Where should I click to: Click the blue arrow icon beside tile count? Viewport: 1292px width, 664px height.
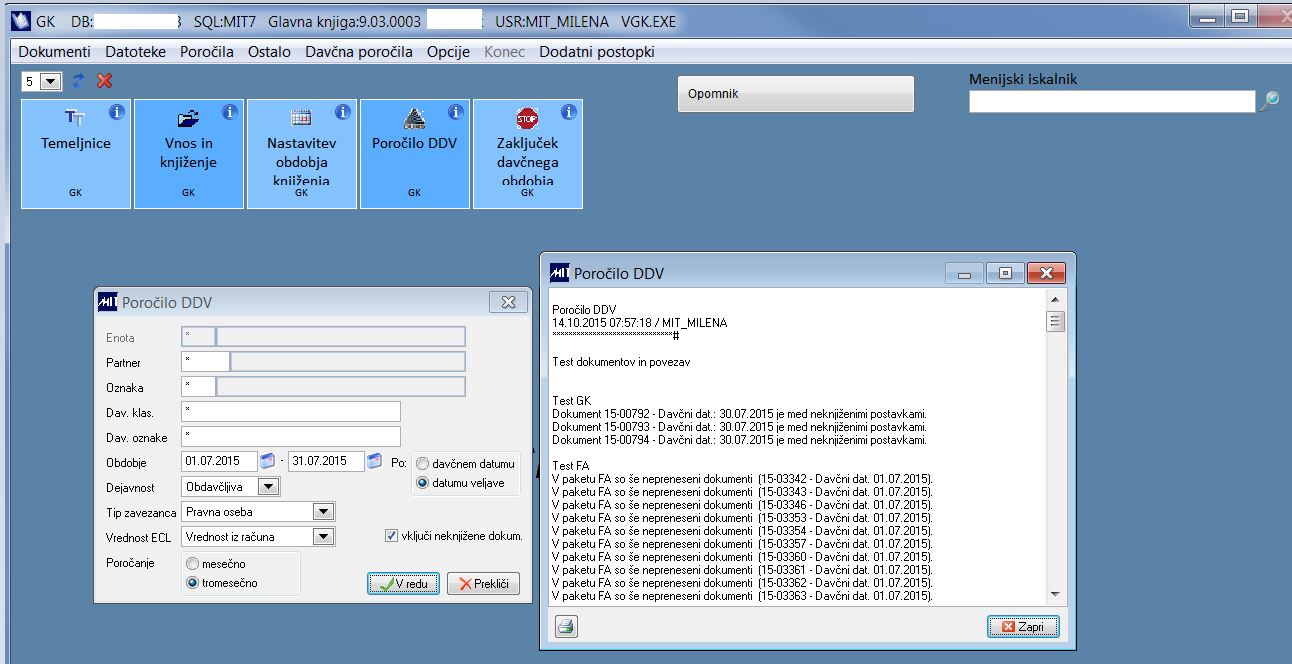(78, 81)
